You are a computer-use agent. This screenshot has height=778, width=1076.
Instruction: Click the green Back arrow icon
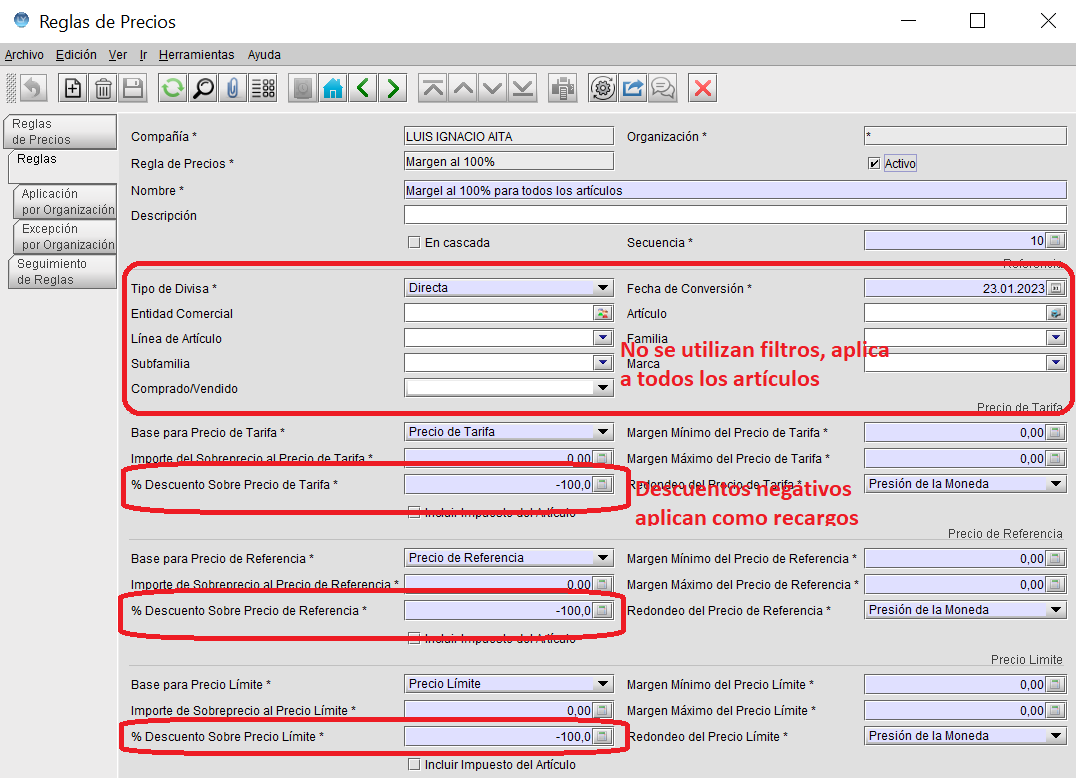coord(363,88)
